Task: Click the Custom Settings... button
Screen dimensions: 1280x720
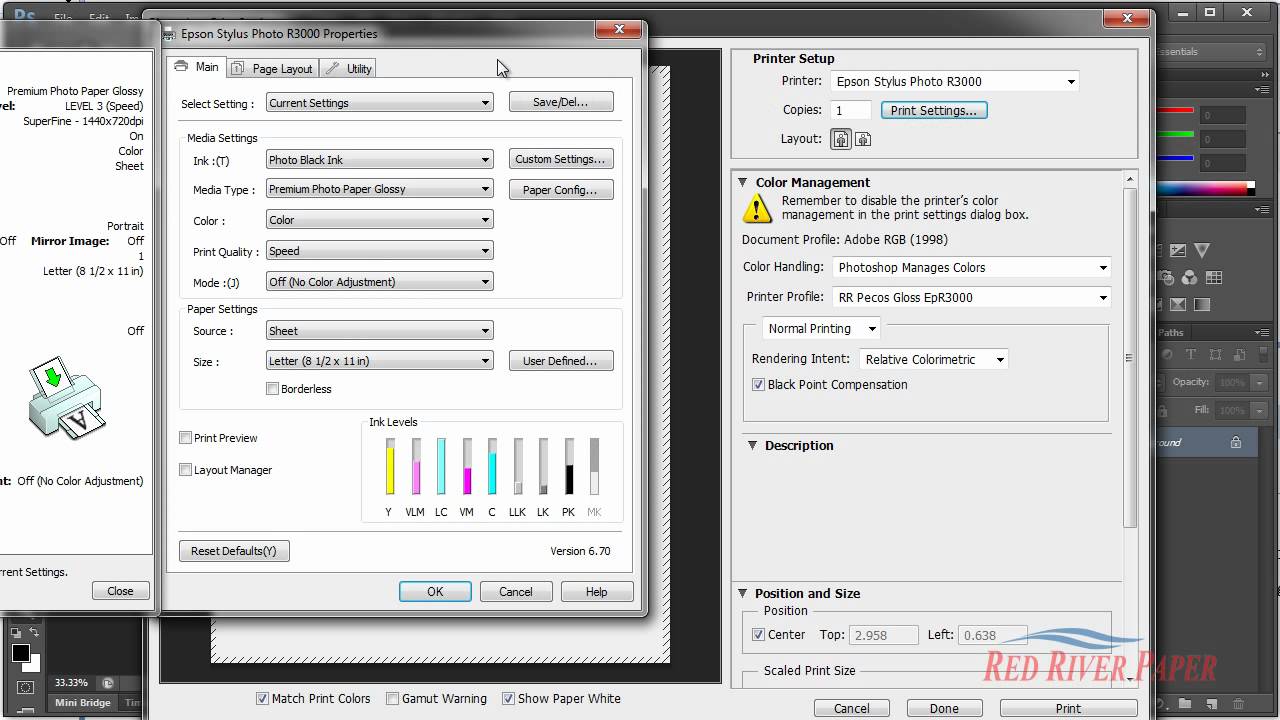Action: 561,159
